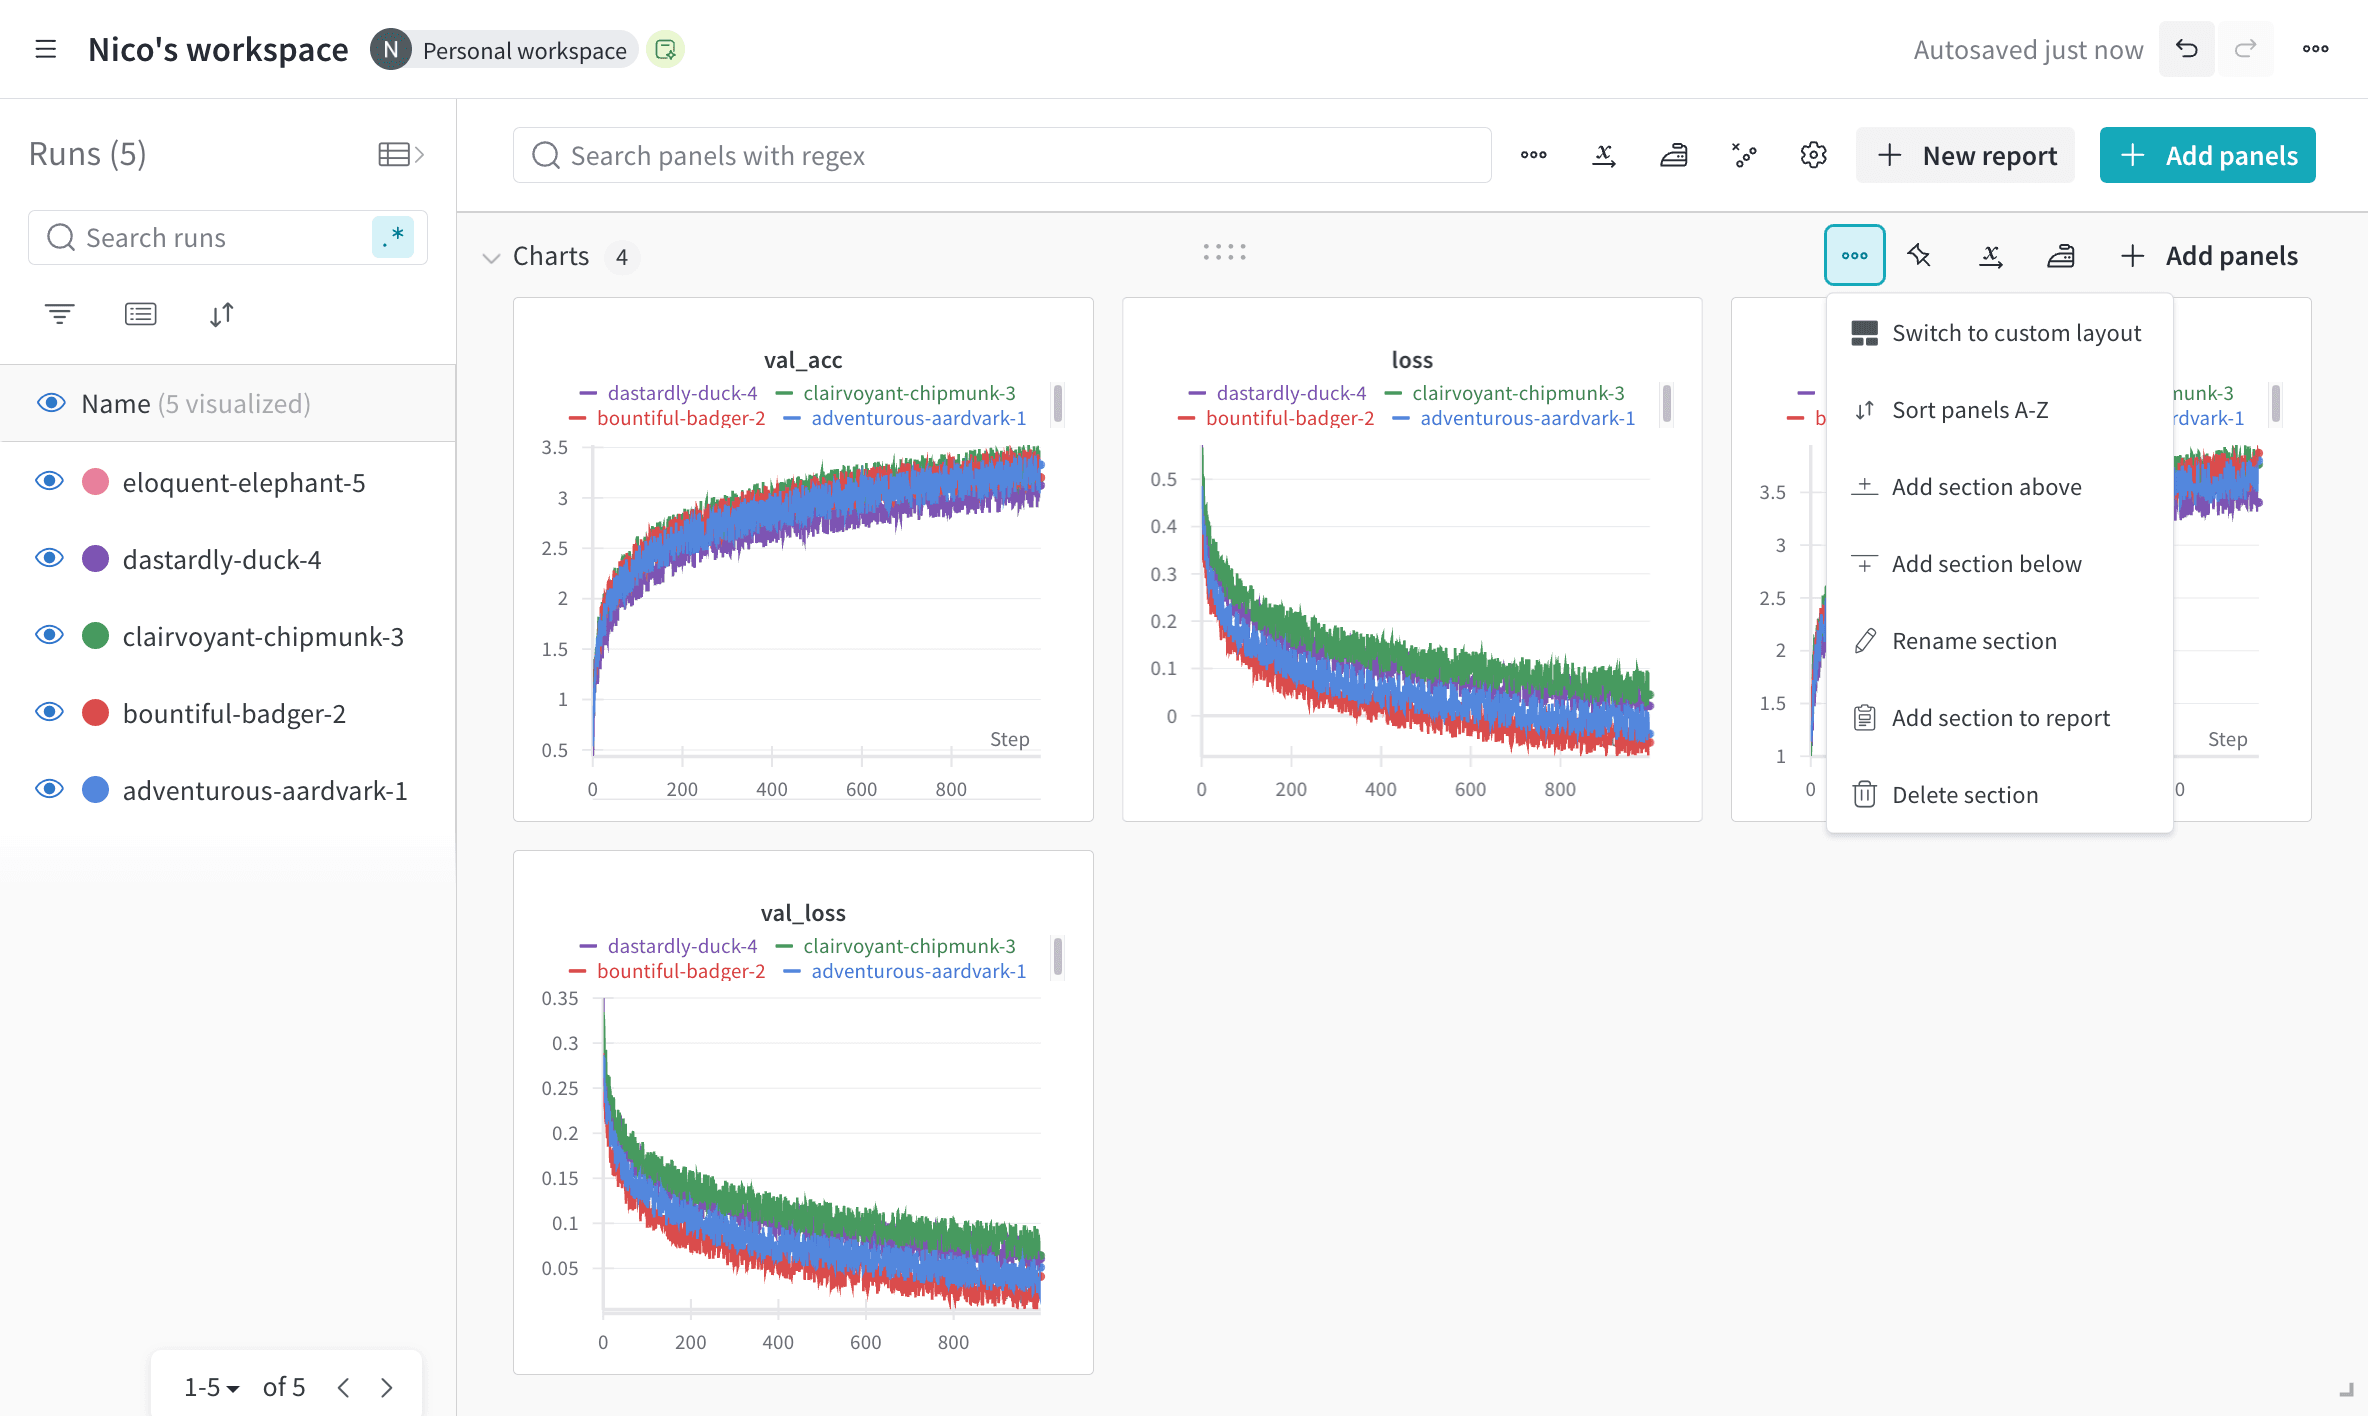Open workspace outlier settings icon
Image resolution: width=2368 pixels, height=1416 pixels.
(x=1744, y=155)
